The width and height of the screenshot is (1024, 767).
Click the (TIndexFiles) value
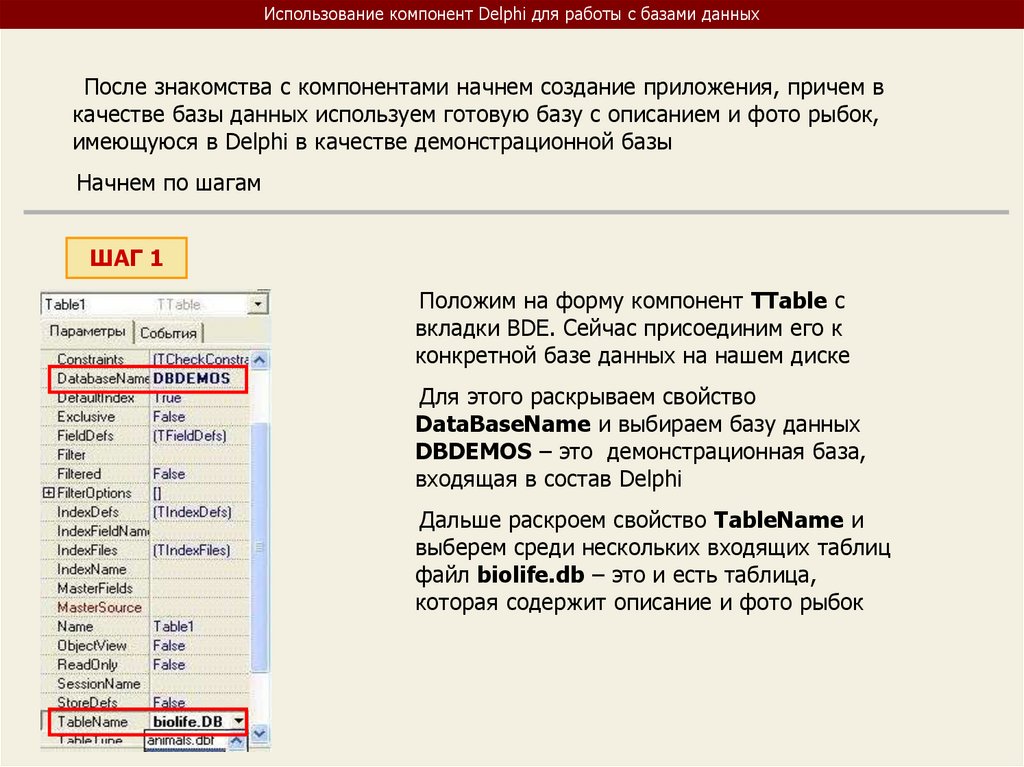[x=191, y=550]
